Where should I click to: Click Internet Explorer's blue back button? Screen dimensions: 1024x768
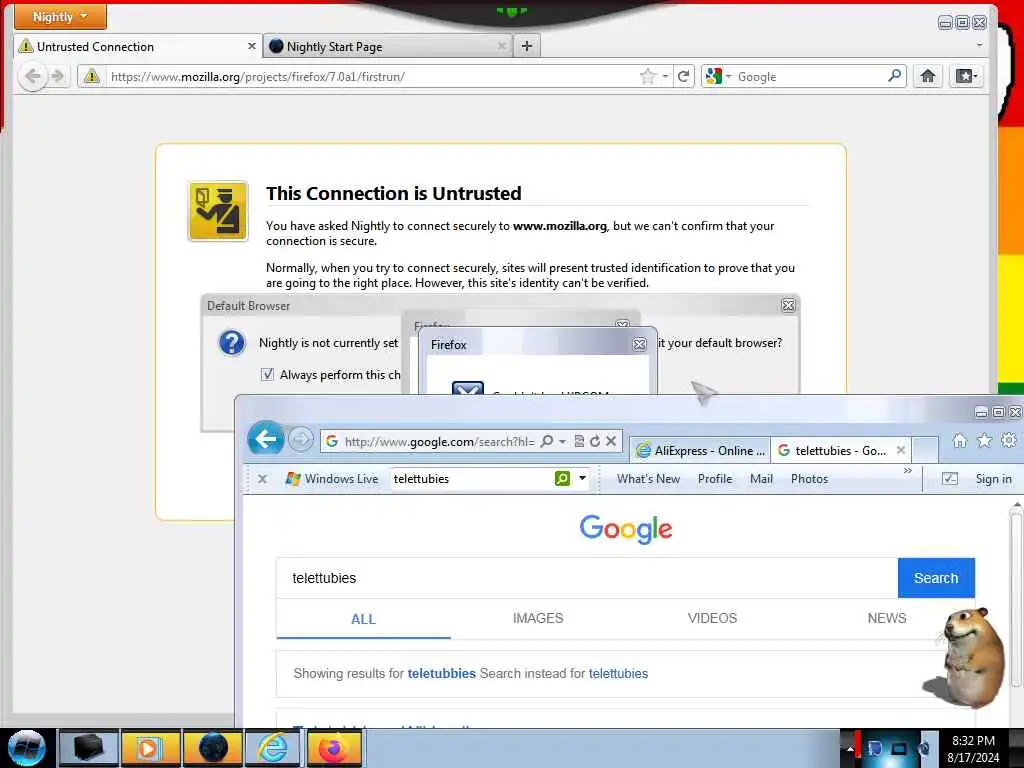(x=266, y=439)
